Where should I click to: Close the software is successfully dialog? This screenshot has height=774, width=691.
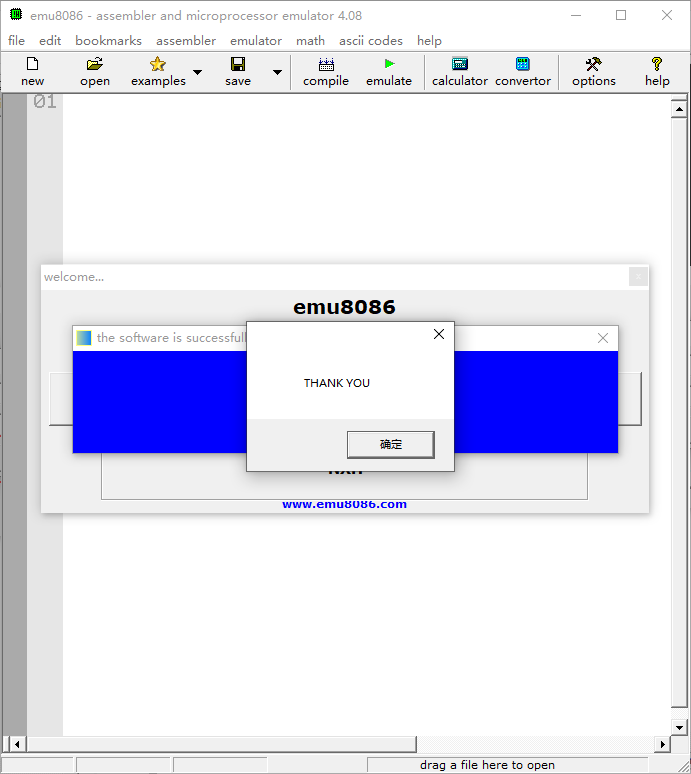pyautogui.click(x=603, y=338)
